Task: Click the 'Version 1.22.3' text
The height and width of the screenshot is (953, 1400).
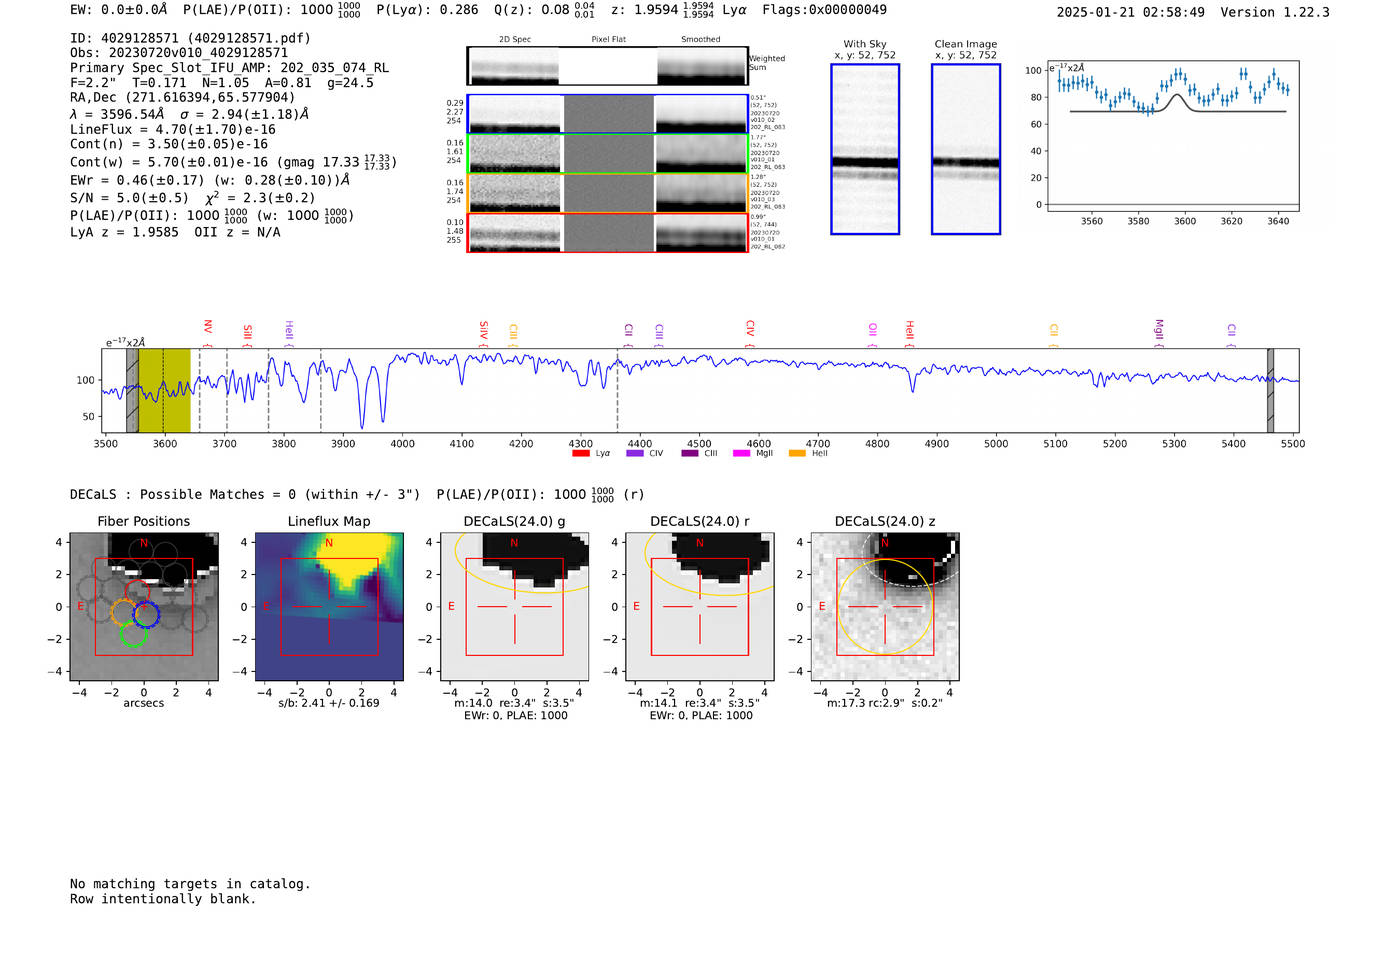Action: (1275, 13)
